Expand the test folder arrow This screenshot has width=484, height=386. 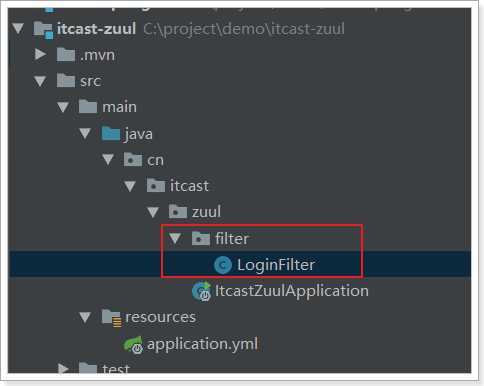click(x=63, y=368)
